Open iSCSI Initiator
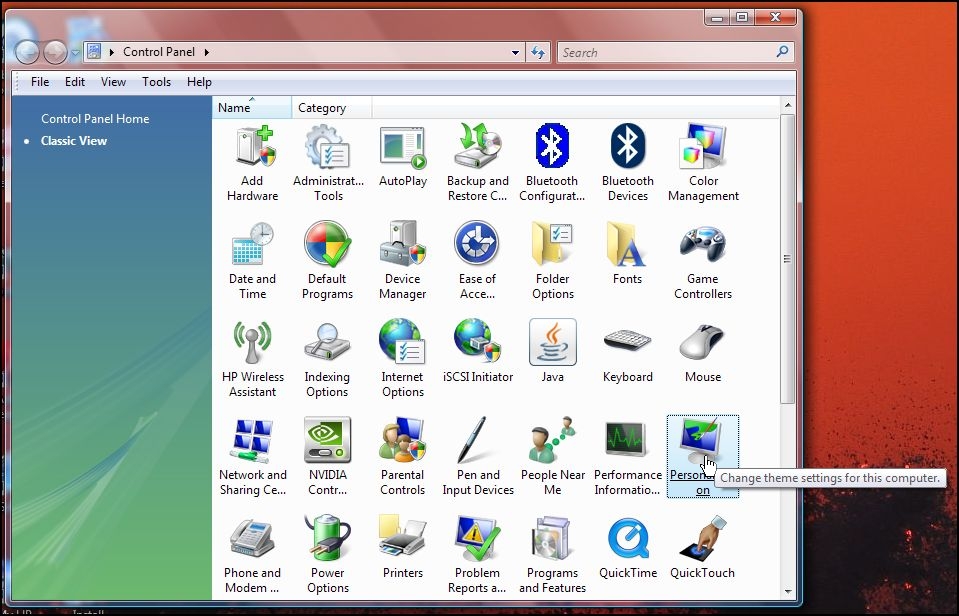The image size is (959, 616). (x=478, y=352)
